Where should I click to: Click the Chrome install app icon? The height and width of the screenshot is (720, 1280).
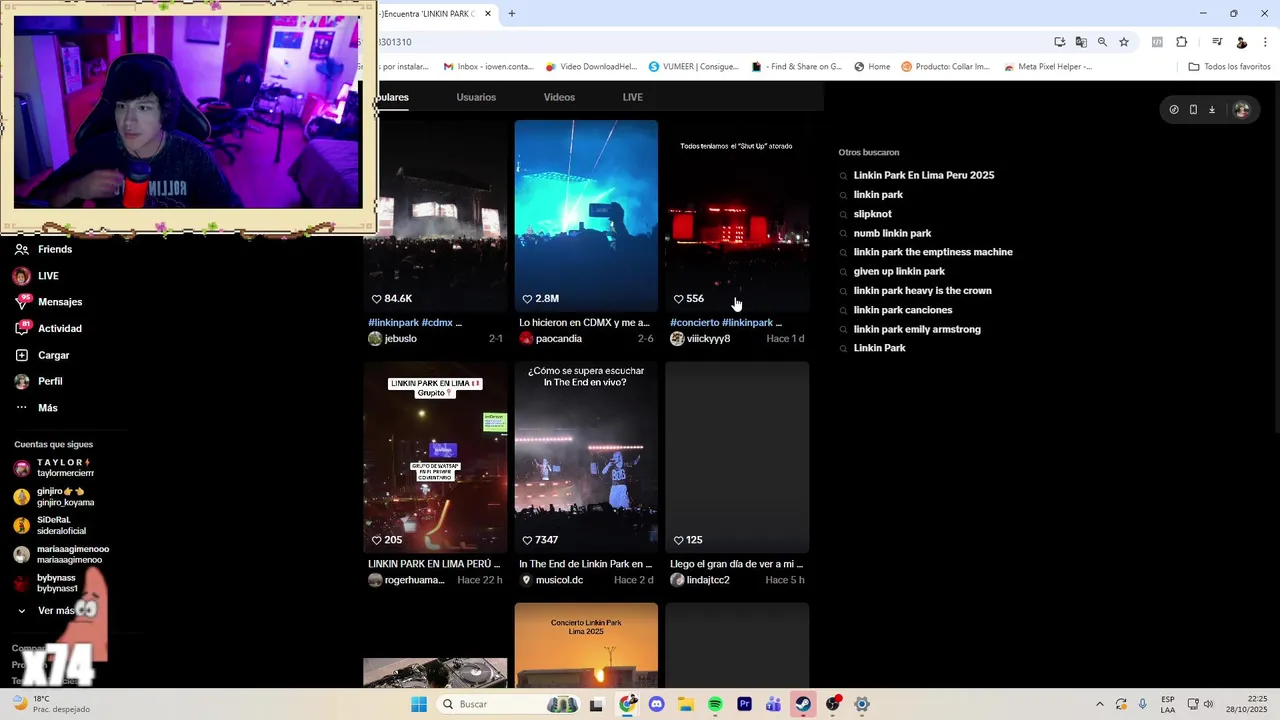pyautogui.click(x=1060, y=42)
